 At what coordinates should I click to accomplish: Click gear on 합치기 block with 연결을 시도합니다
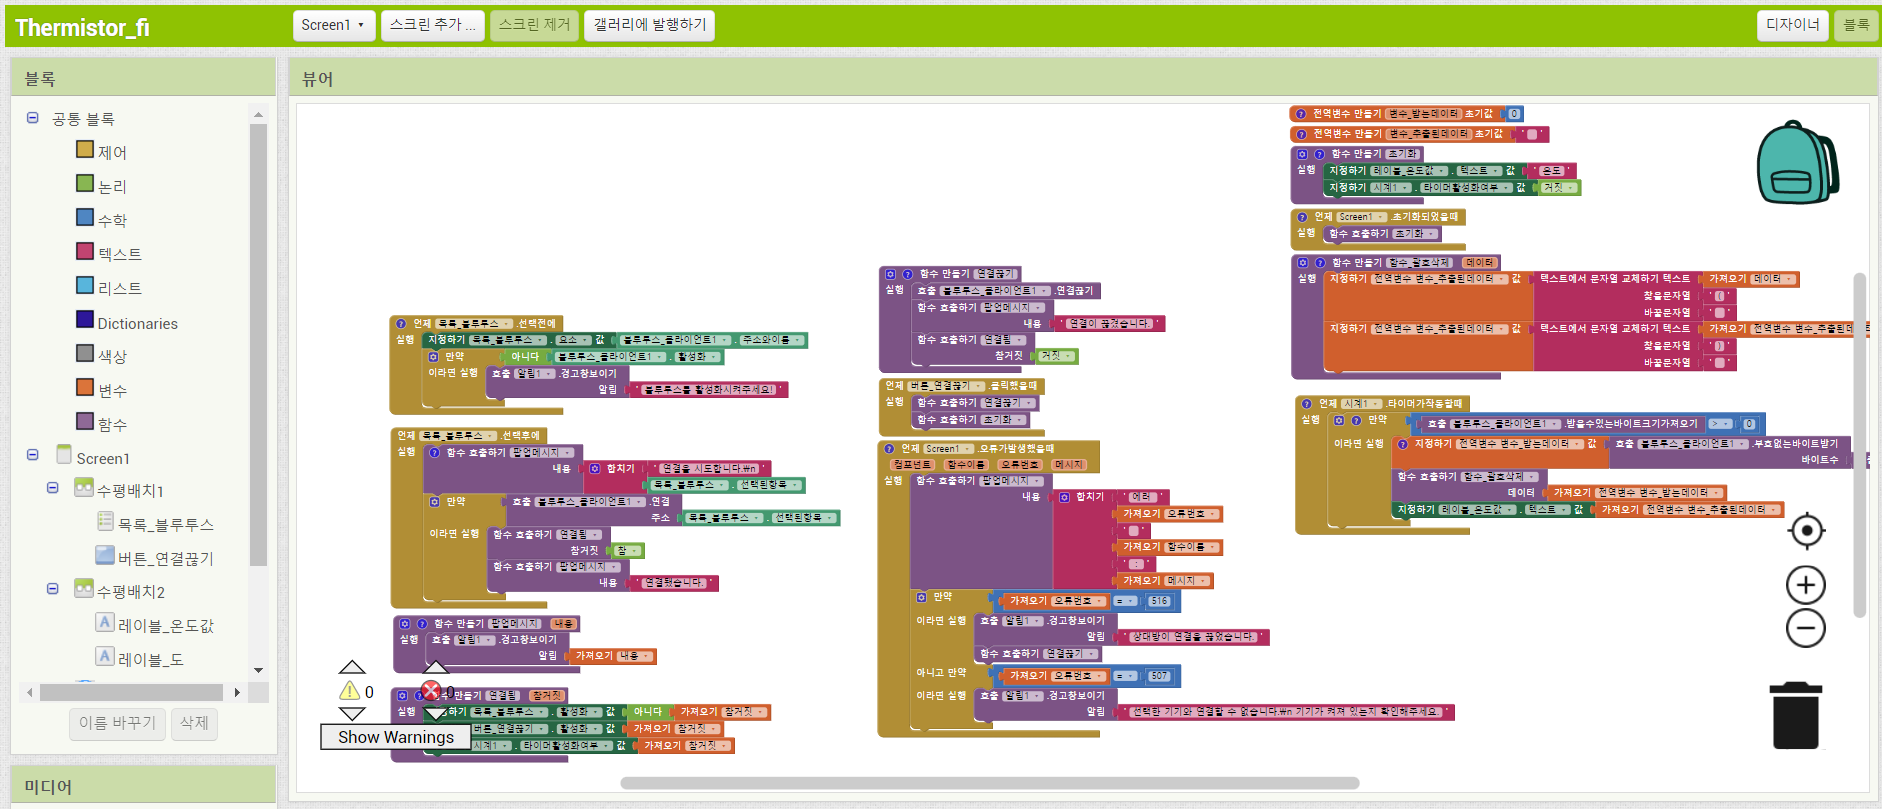click(595, 468)
